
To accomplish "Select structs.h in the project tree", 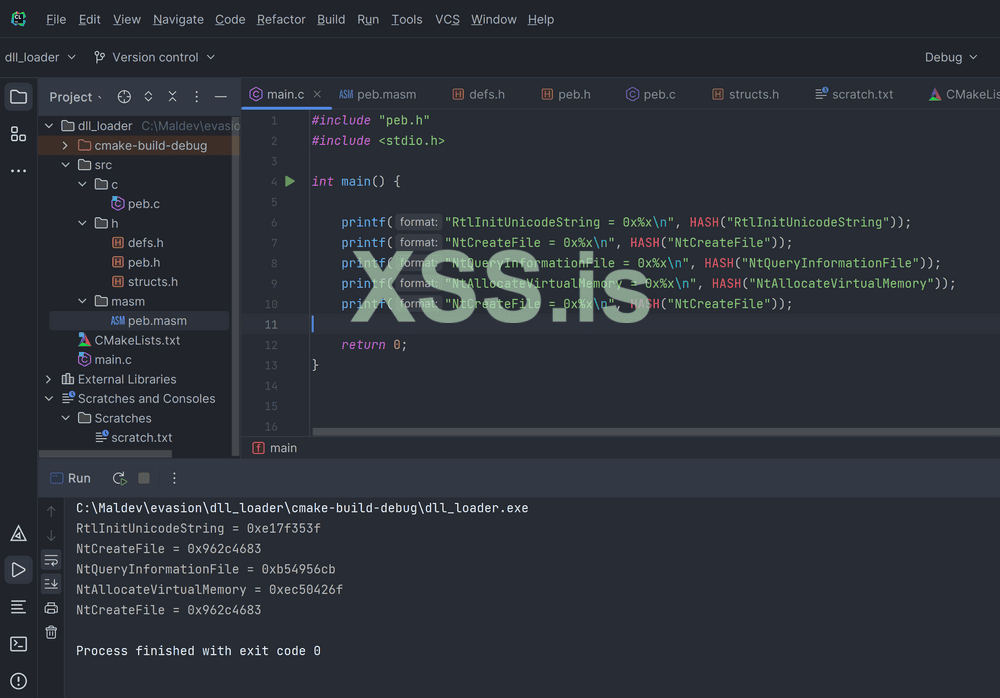I will point(145,282).
